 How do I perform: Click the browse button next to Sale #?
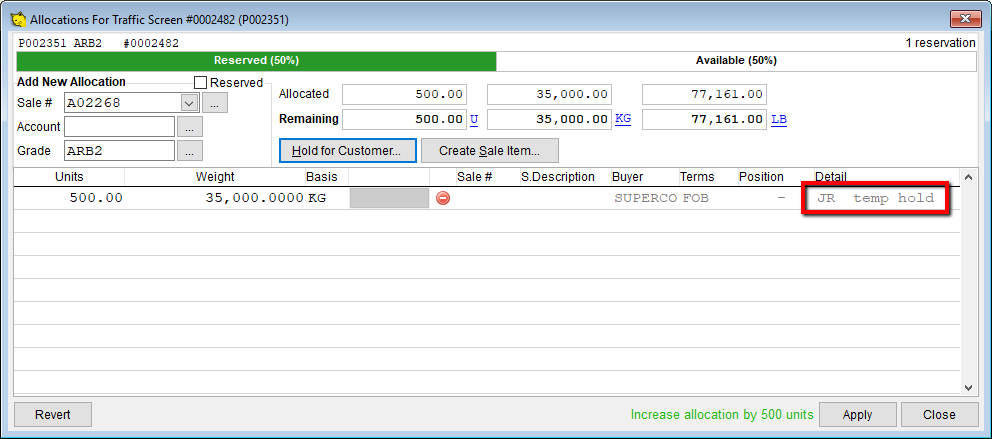[x=214, y=102]
